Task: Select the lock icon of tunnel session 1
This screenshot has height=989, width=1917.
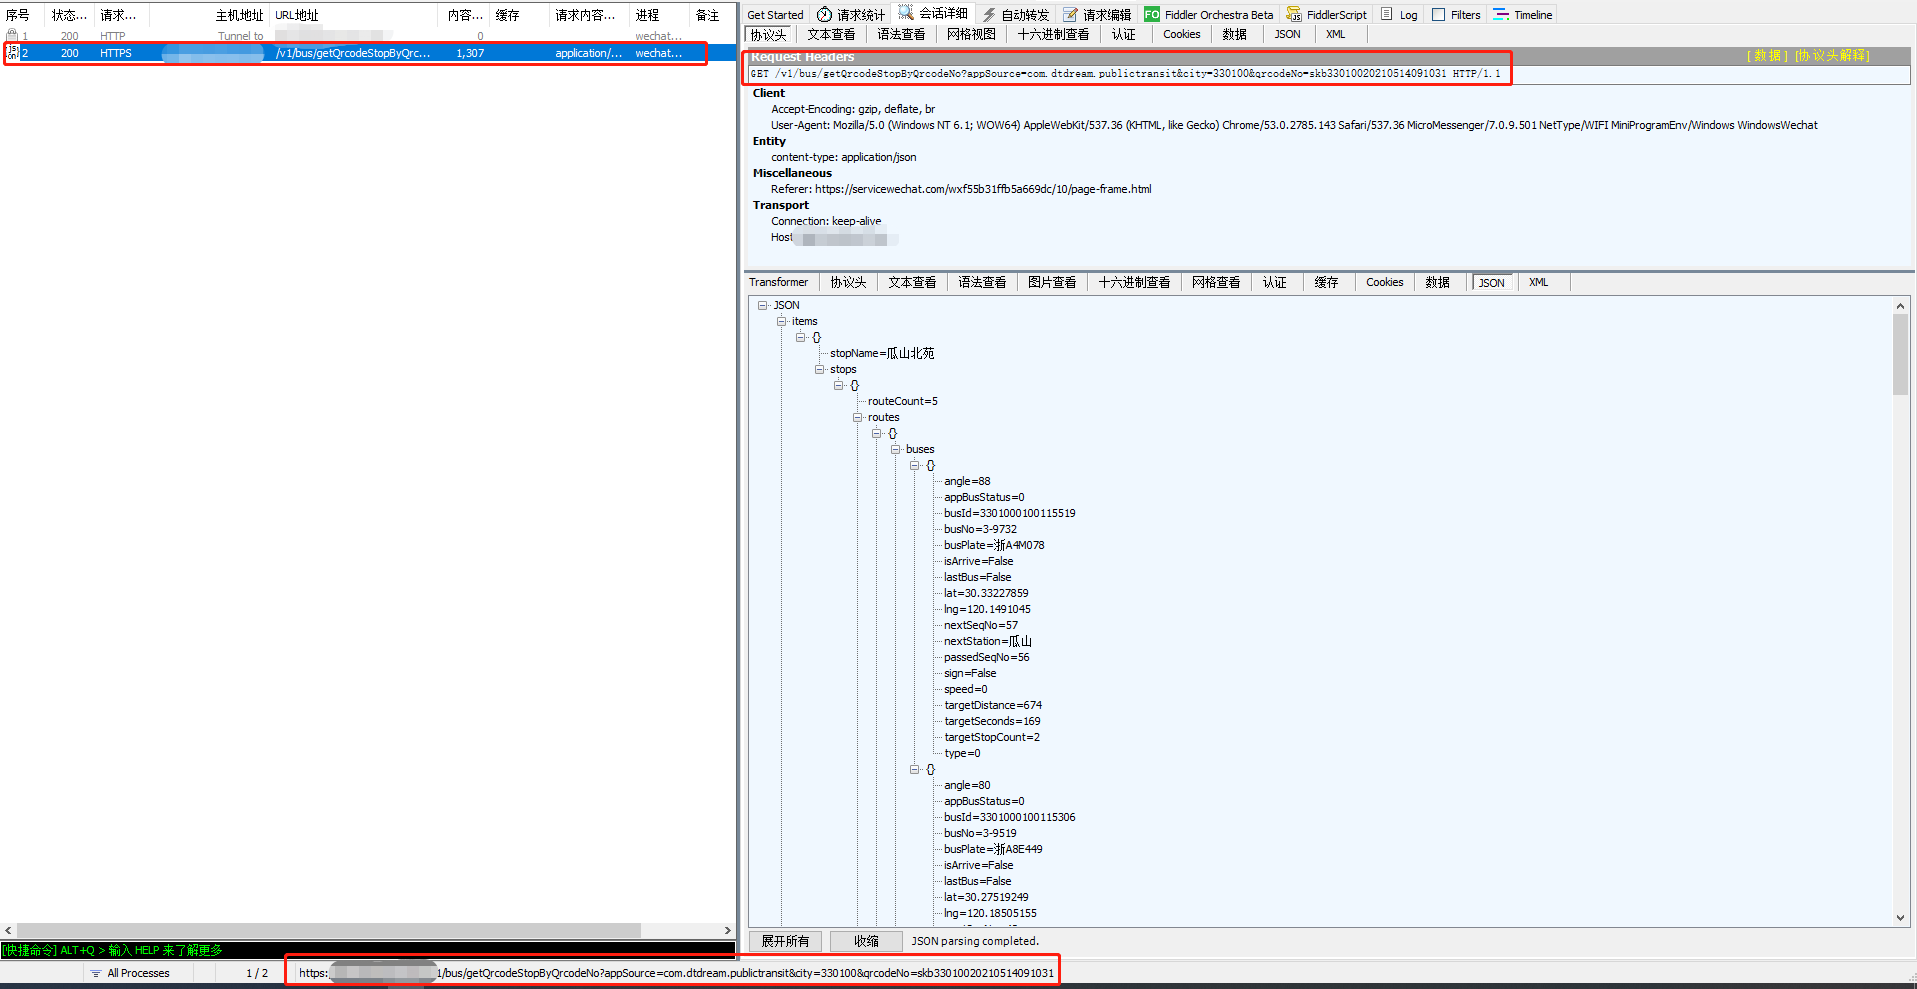Action: coord(12,35)
